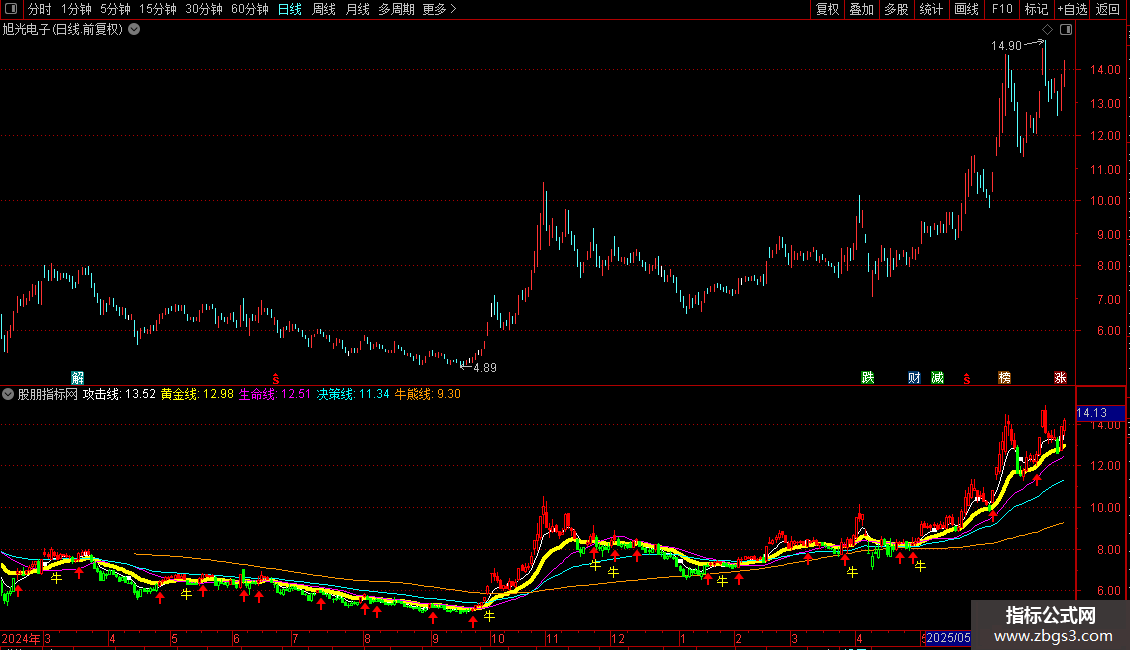Select the 5分钟 period
1130x650 pixels.
click(x=115, y=9)
